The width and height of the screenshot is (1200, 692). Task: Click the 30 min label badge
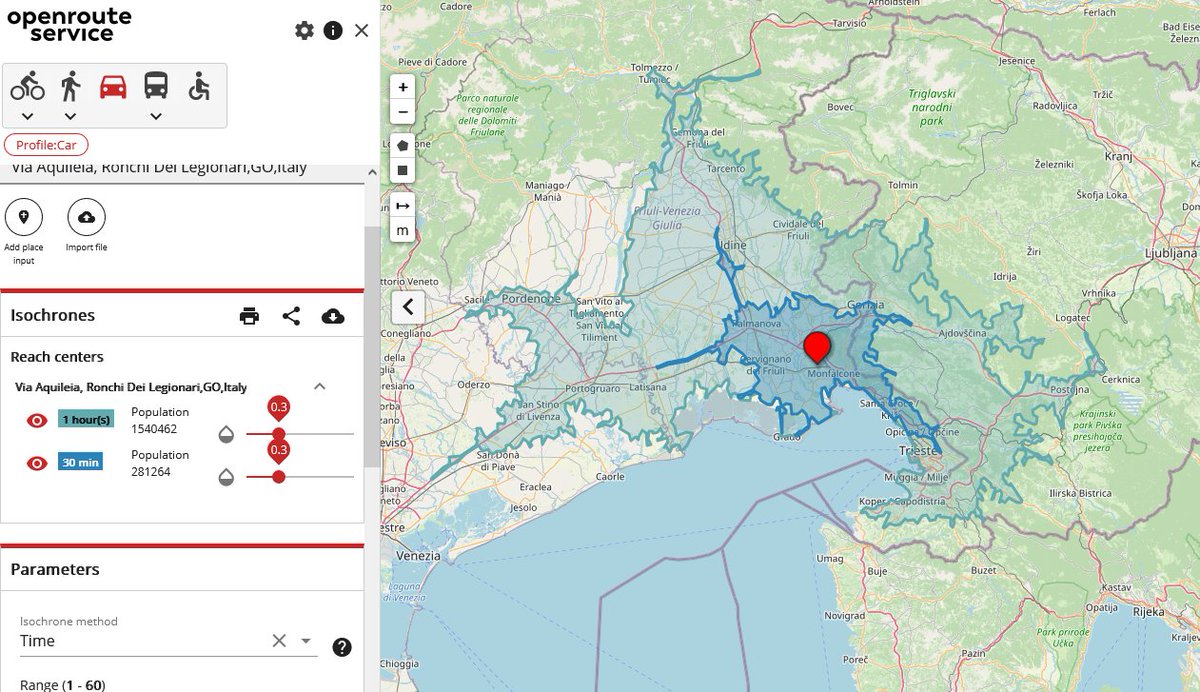pyautogui.click(x=80, y=463)
